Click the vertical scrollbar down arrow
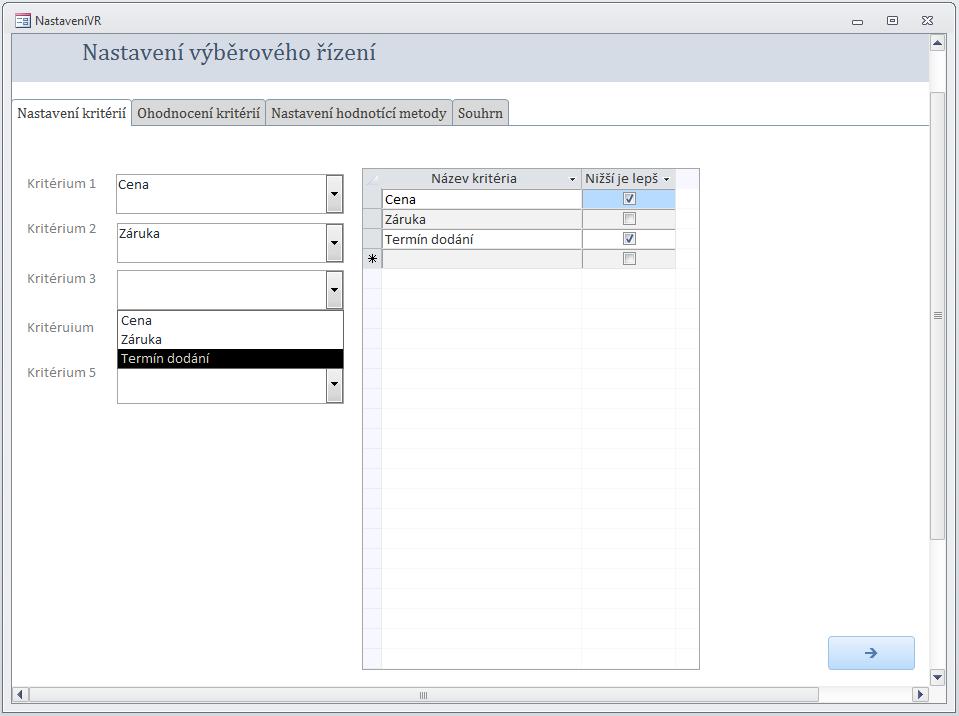 pos(938,677)
